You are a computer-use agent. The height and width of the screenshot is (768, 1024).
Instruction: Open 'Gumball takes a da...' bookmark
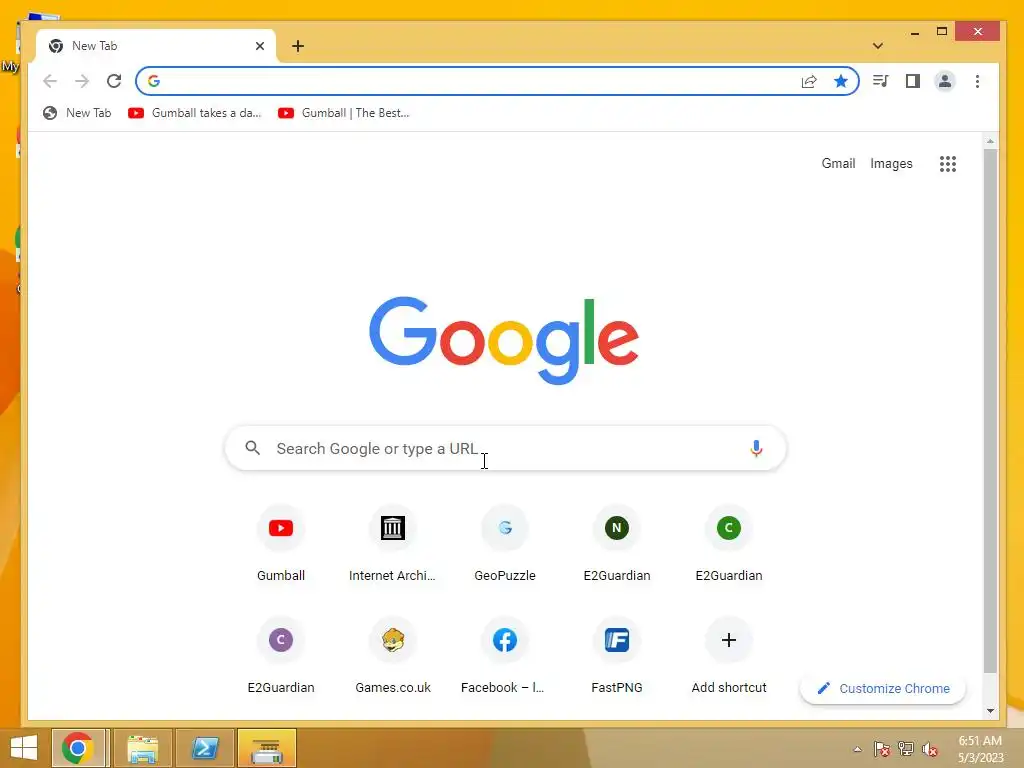(195, 113)
